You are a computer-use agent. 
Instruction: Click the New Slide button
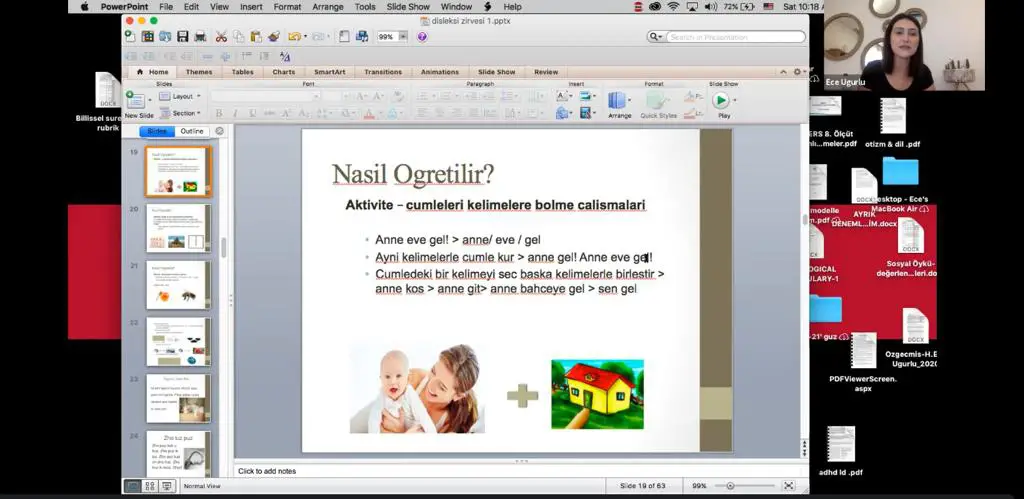coord(138,105)
